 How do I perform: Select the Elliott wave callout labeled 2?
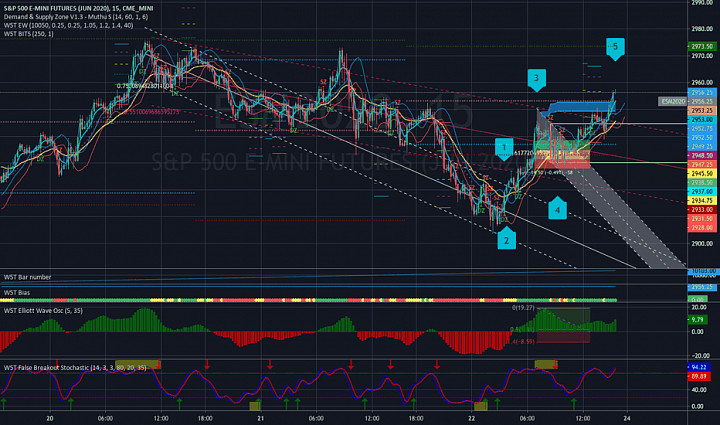coord(506,238)
